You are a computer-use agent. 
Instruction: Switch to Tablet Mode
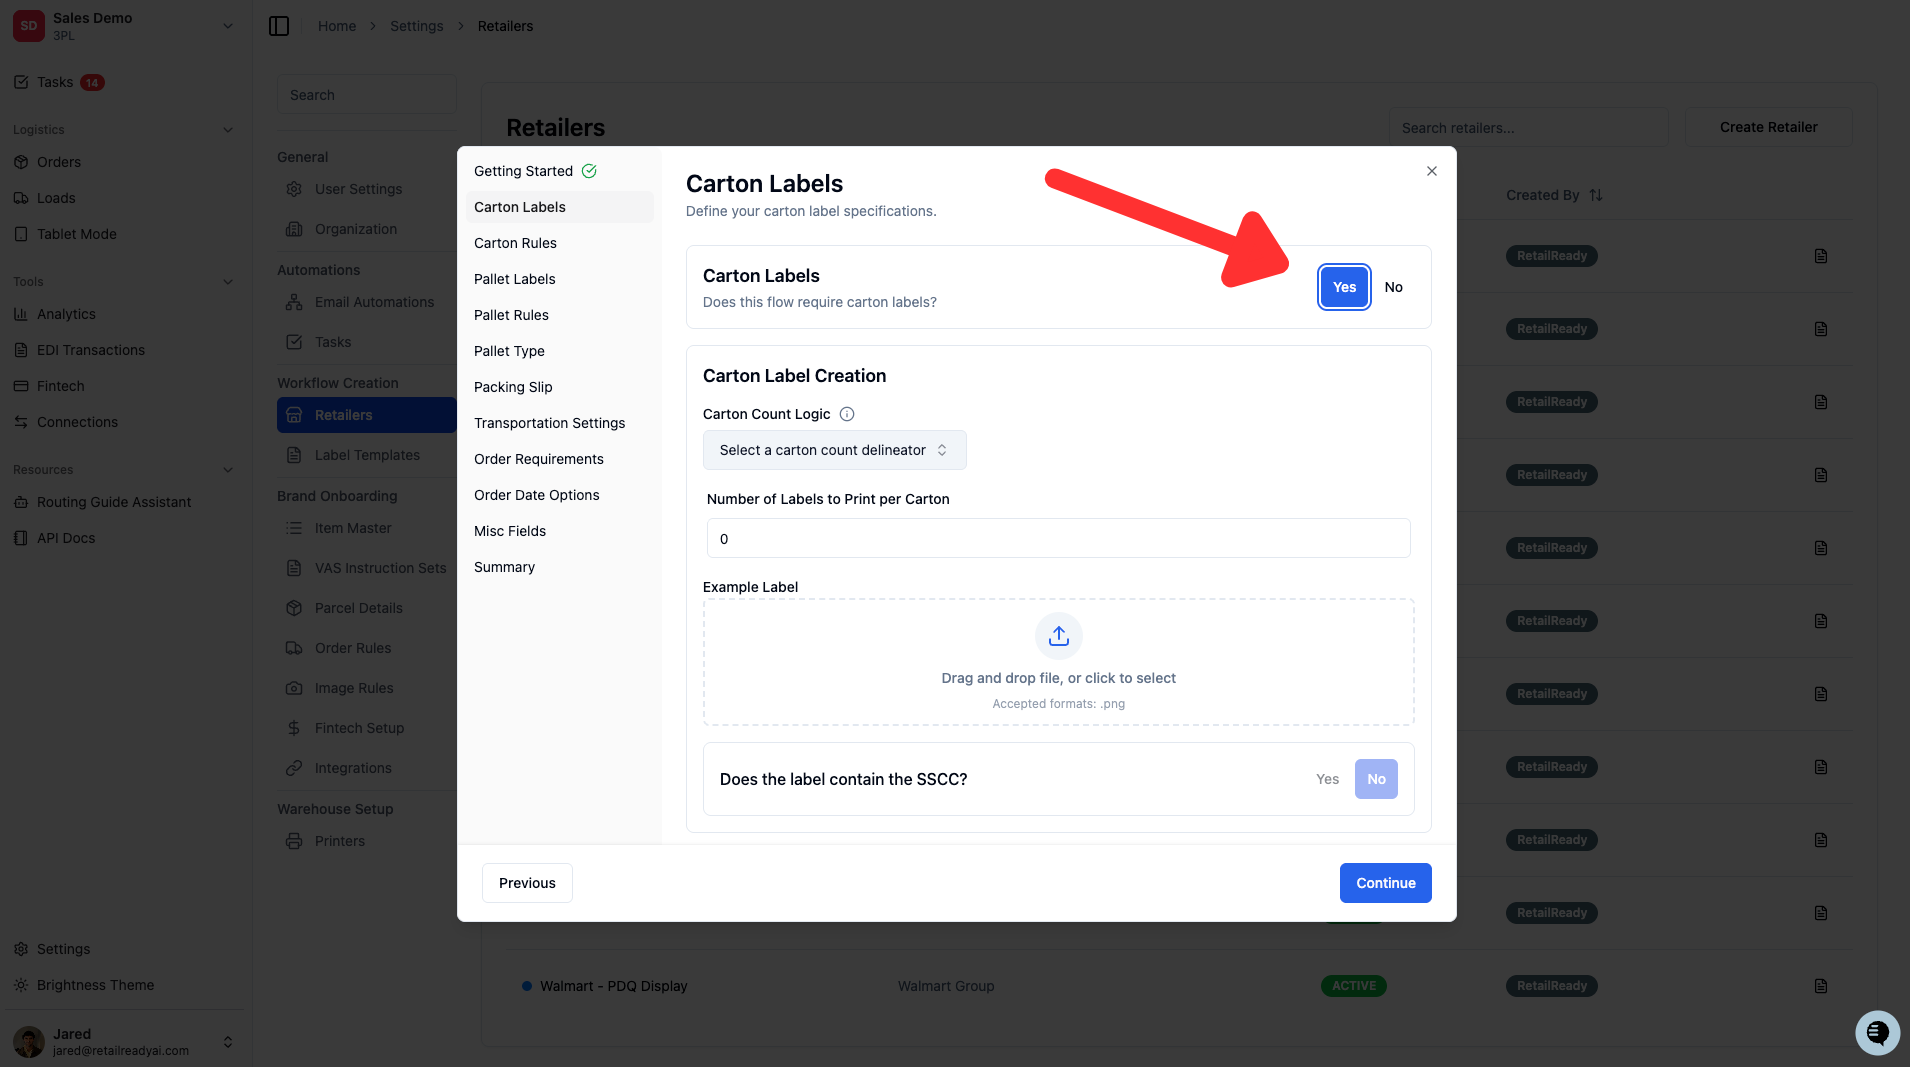click(x=77, y=234)
